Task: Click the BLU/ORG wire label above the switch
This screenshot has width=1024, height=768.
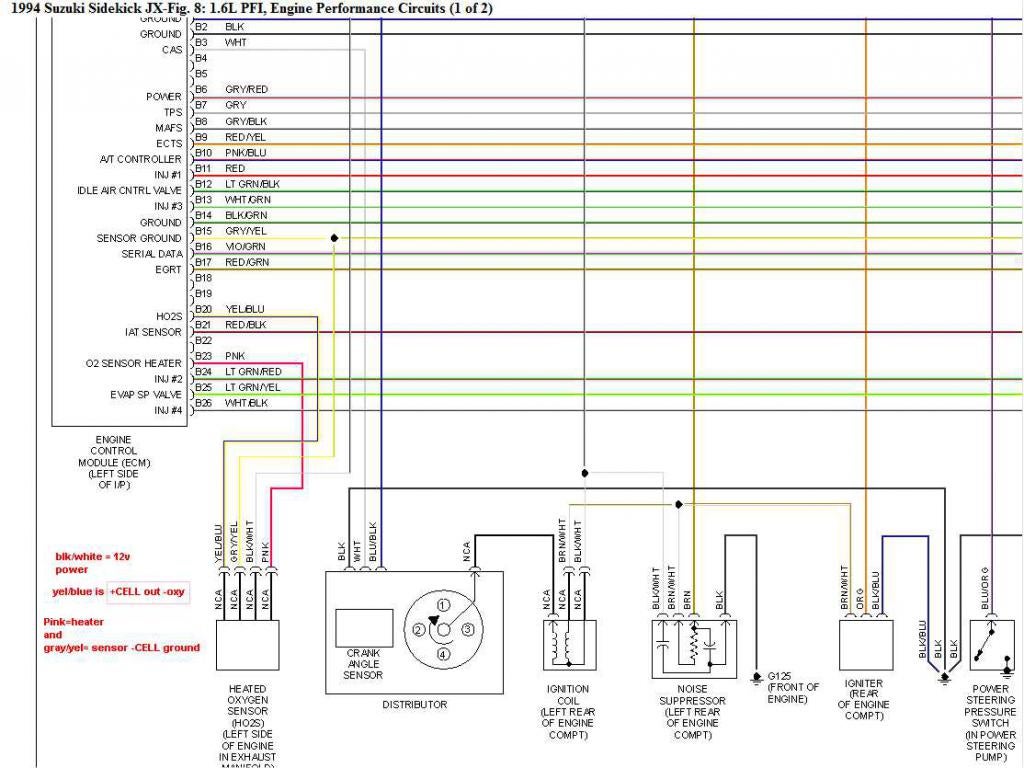Action: coord(985,588)
